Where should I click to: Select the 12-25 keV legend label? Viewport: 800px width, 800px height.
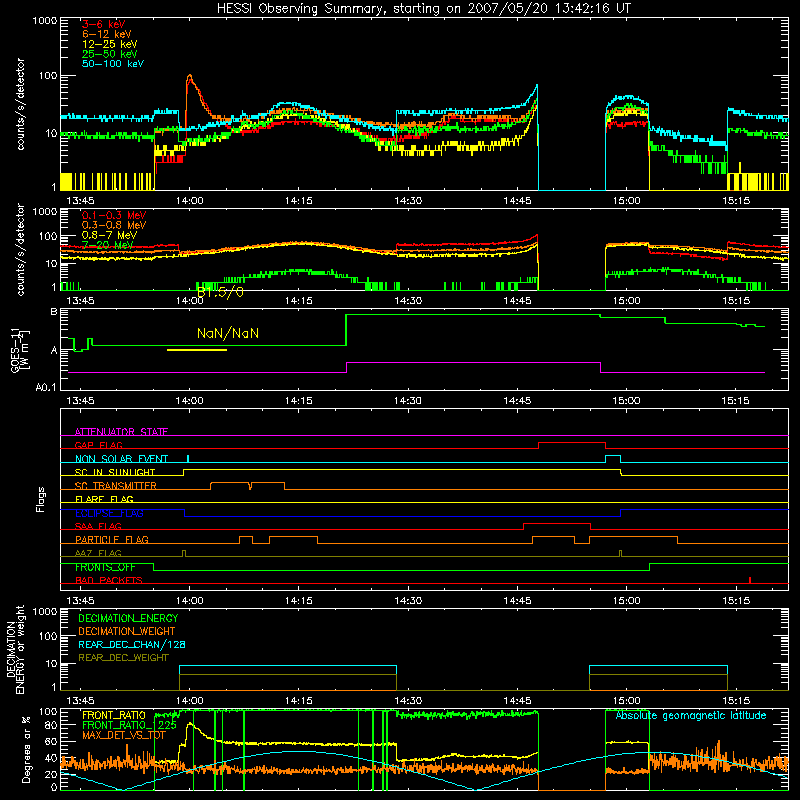click(x=110, y=44)
